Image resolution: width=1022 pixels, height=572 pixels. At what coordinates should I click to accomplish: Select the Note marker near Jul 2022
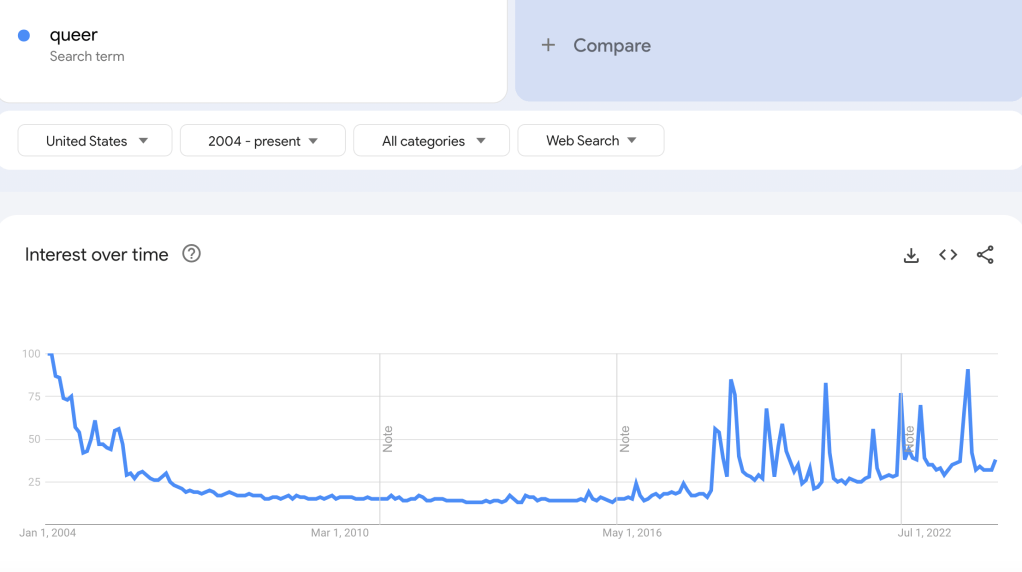pyautogui.click(x=910, y=438)
